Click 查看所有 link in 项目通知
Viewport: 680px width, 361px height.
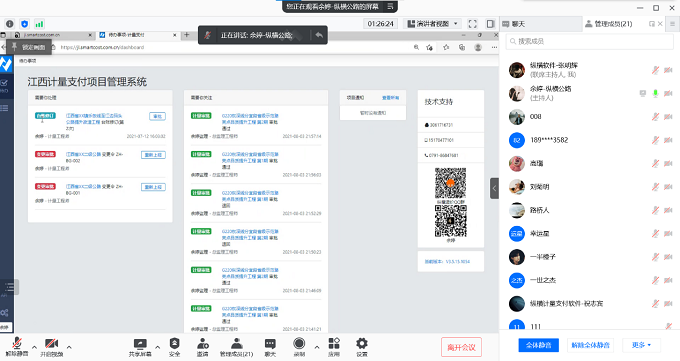(390, 98)
